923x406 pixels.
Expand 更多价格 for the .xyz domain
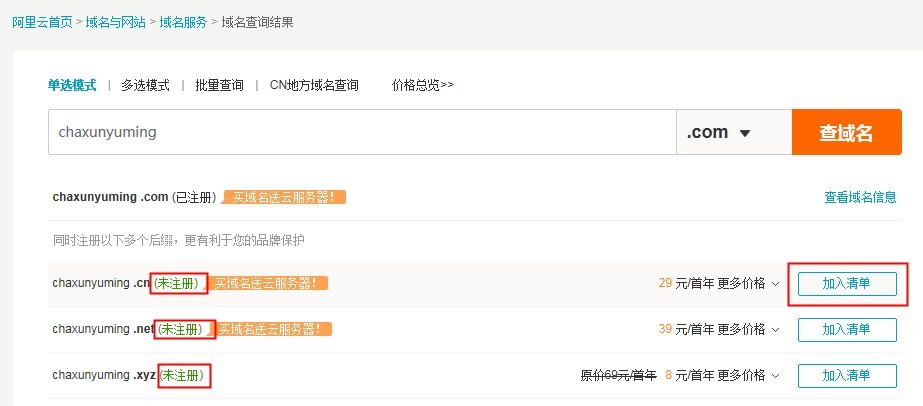(748, 375)
